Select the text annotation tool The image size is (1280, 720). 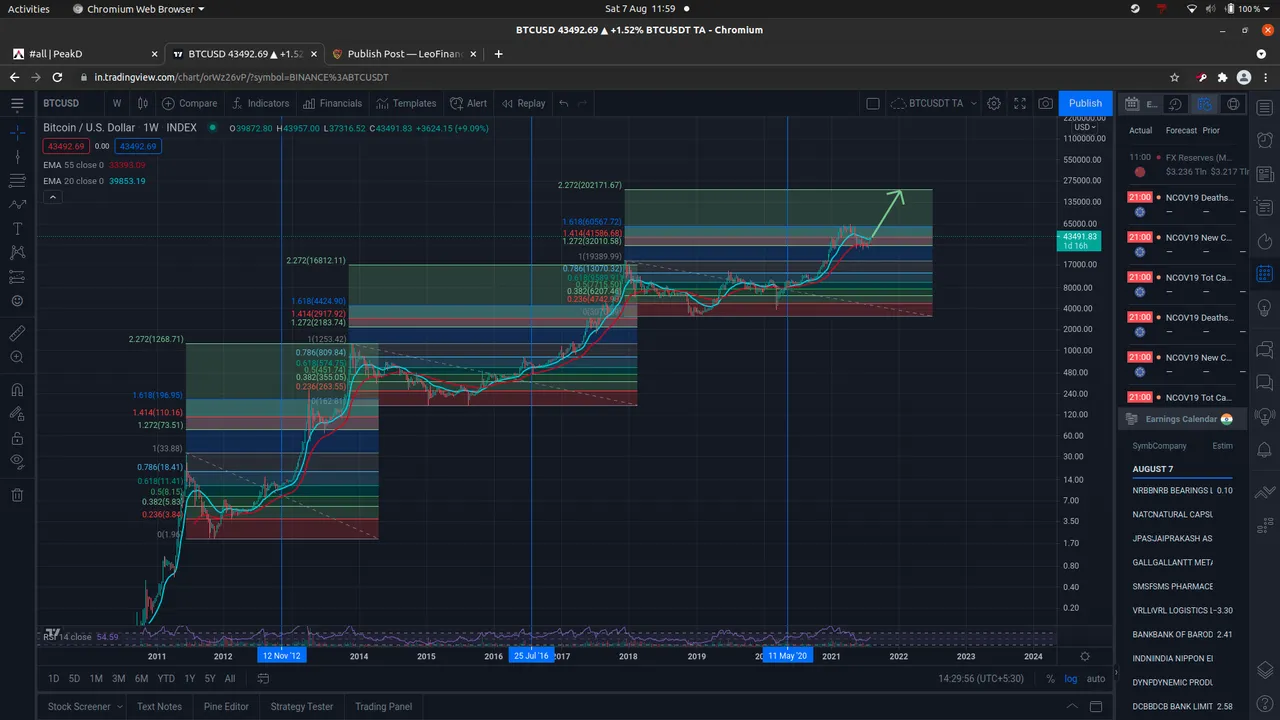[17, 229]
